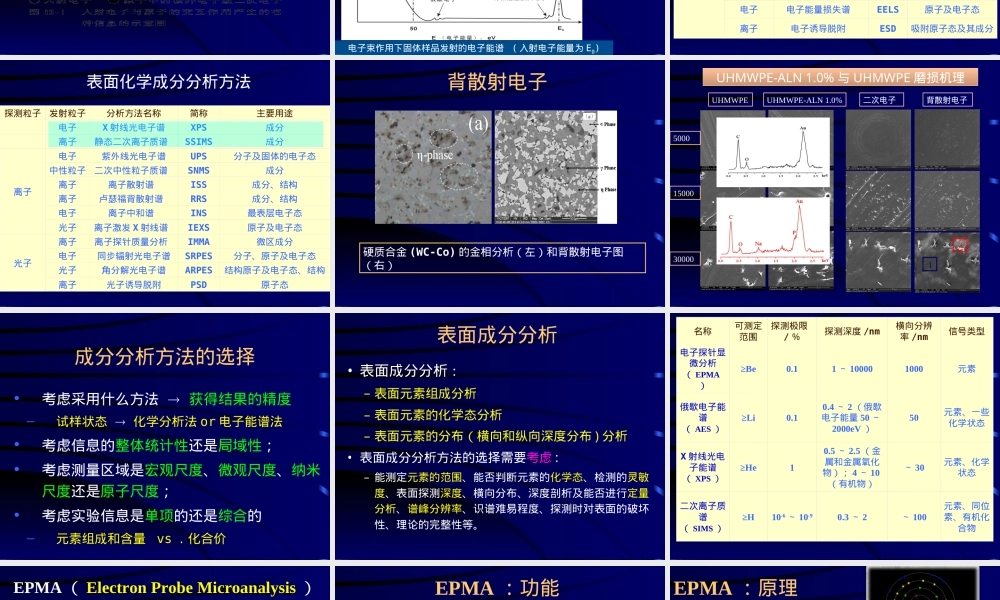The width and height of the screenshot is (1000, 600).
Task: Select the slide titled 表面化学成分分析方法
Action: pos(165,184)
